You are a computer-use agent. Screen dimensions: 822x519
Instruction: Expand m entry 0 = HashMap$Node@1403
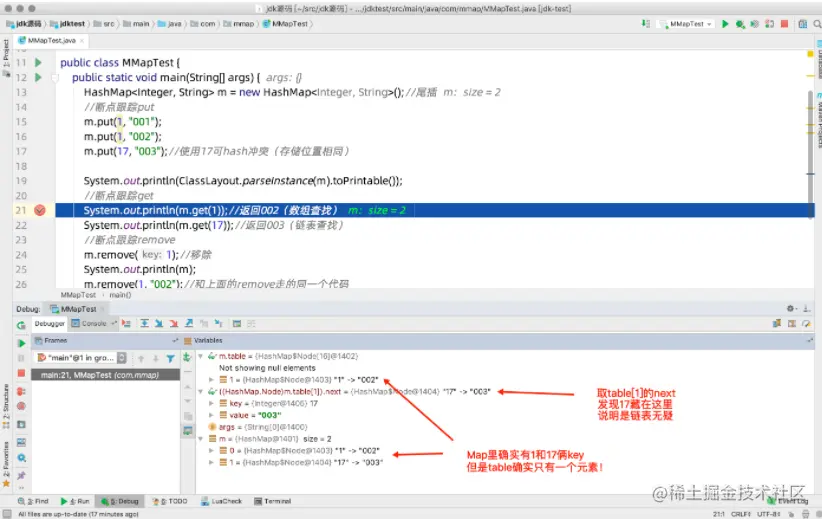click(x=211, y=451)
